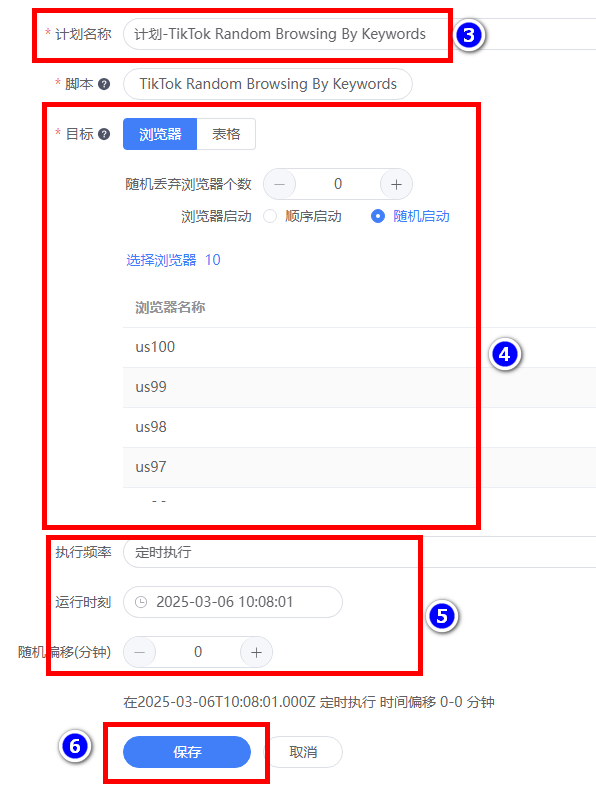Screen dimensions: 596x792
Task: Switch target to 浏览器 tab
Action: (x=160, y=134)
